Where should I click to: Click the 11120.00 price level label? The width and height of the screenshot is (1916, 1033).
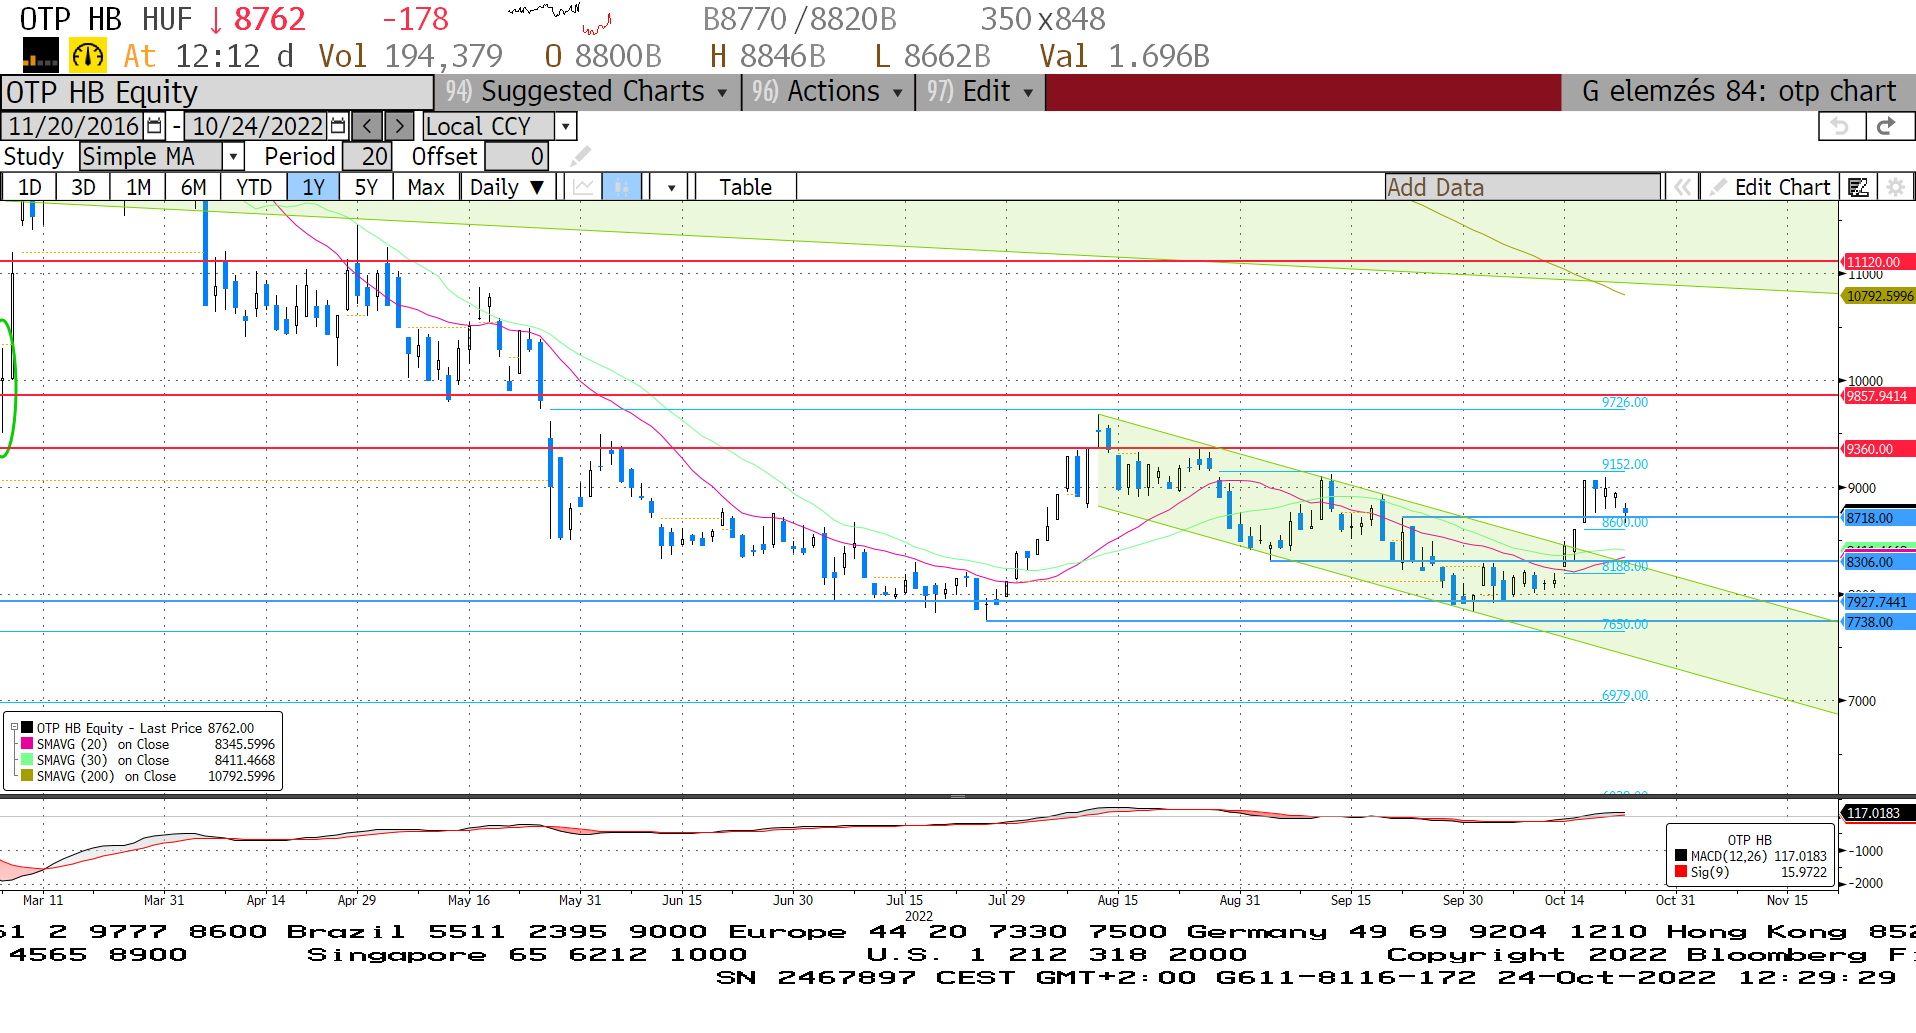pyautogui.click(x=1878, y=262)
